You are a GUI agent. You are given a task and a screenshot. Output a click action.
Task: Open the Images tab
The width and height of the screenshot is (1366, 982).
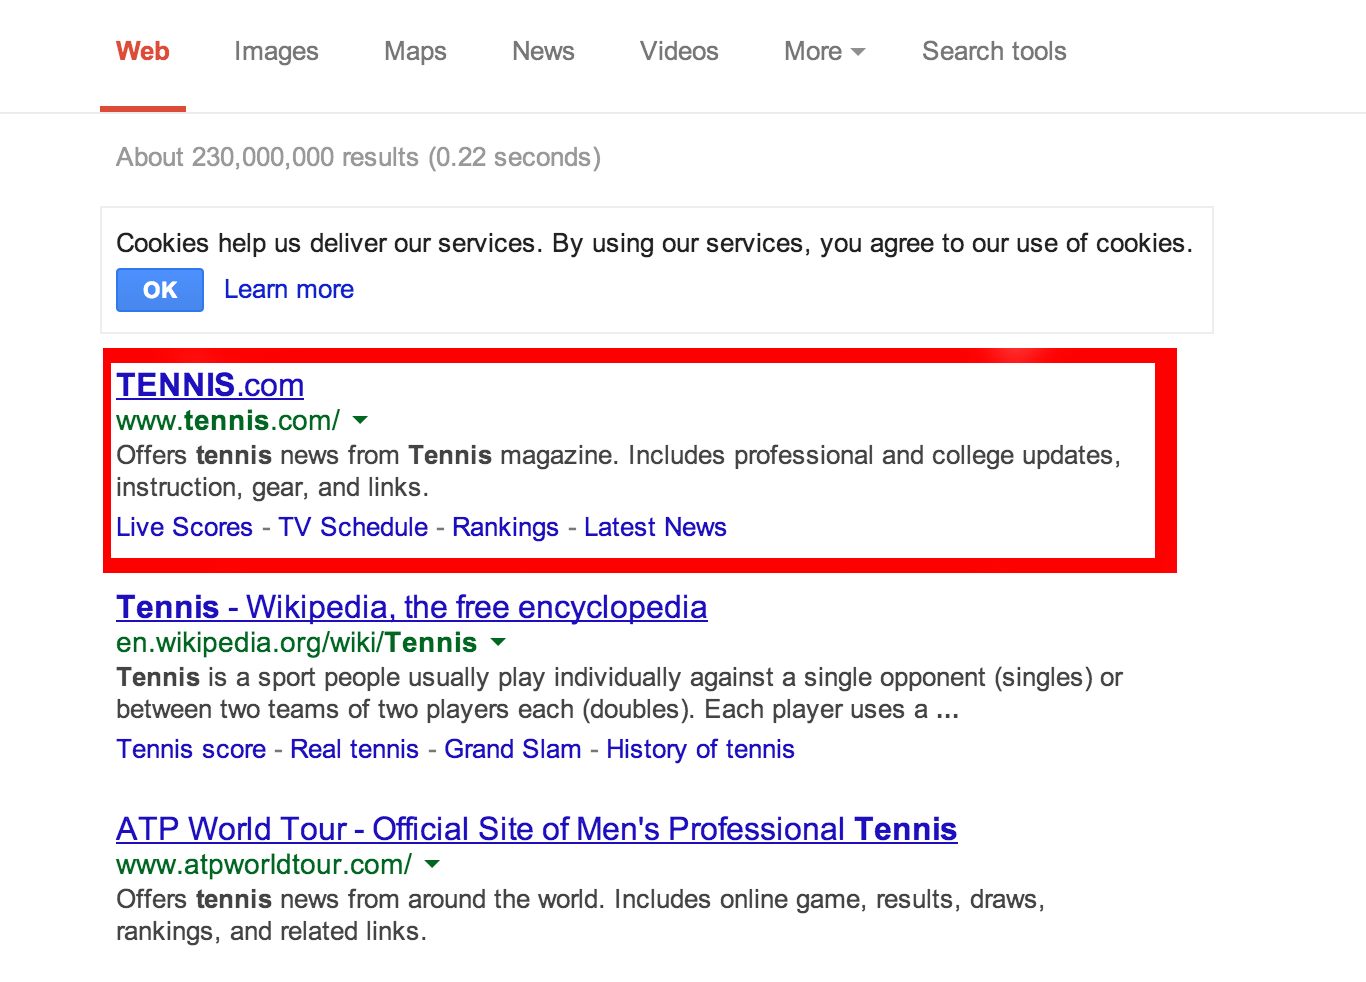[276, 52]
